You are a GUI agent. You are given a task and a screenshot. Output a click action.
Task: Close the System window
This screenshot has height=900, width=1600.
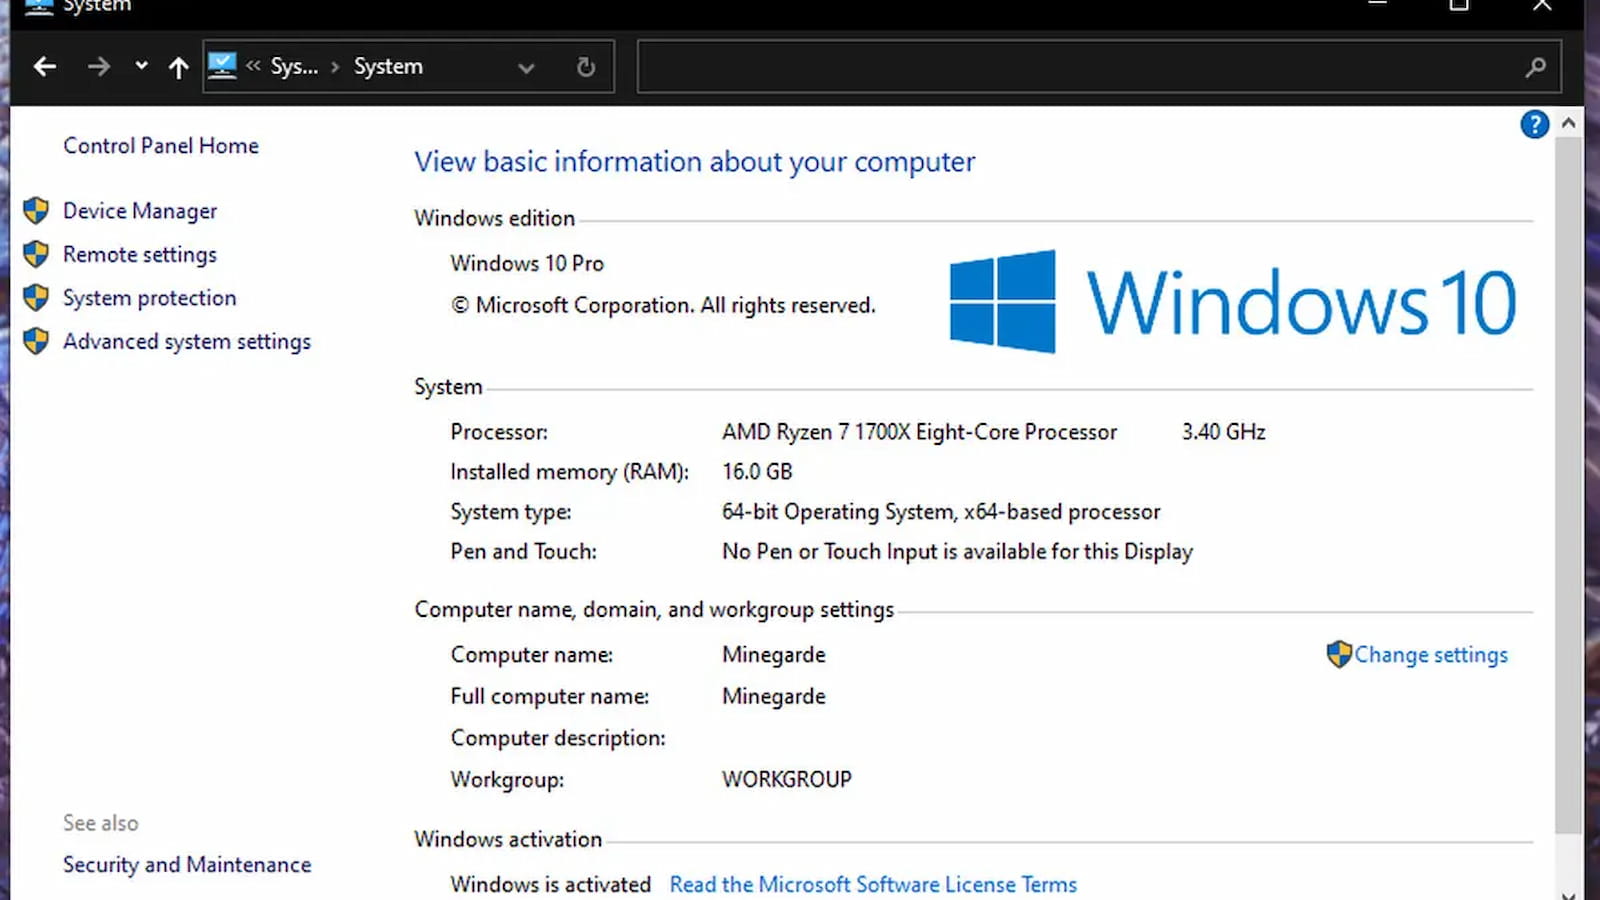[x=1542, y=6]
